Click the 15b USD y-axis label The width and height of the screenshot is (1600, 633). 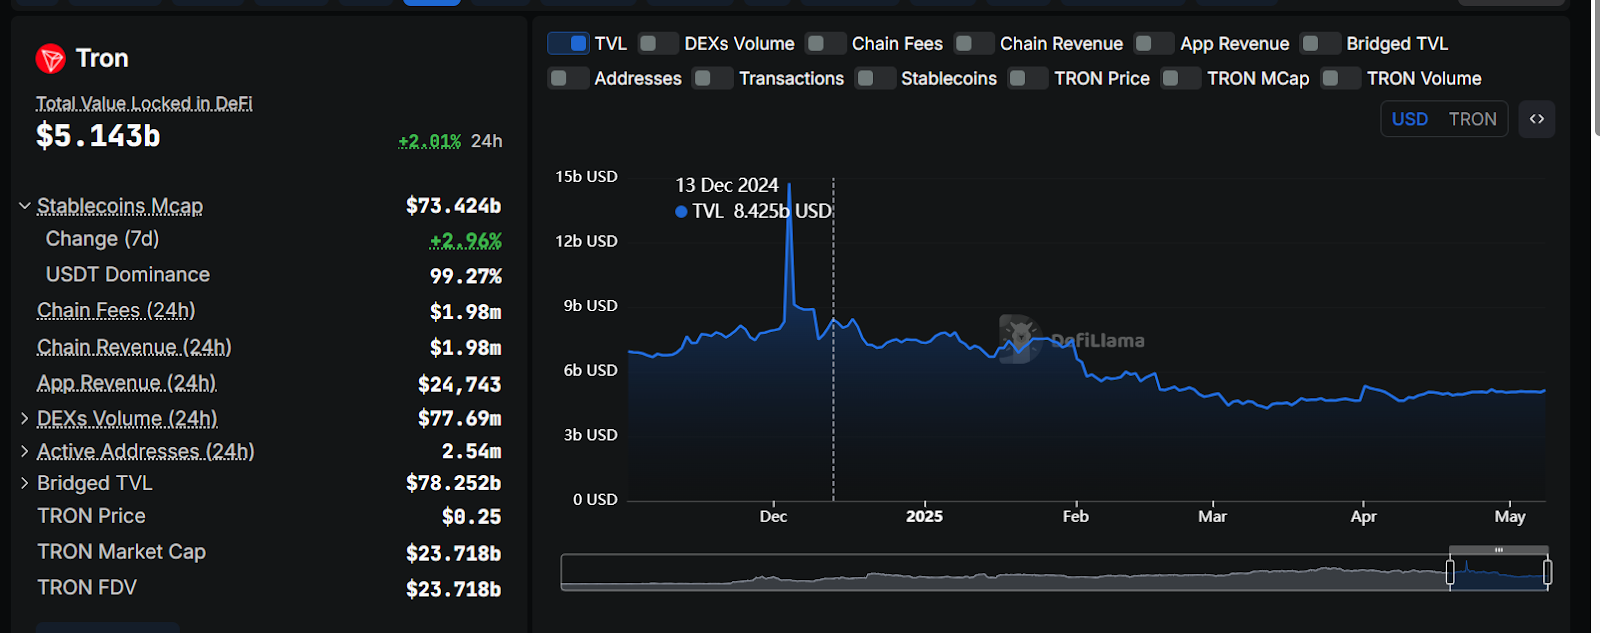click(586, 176)
